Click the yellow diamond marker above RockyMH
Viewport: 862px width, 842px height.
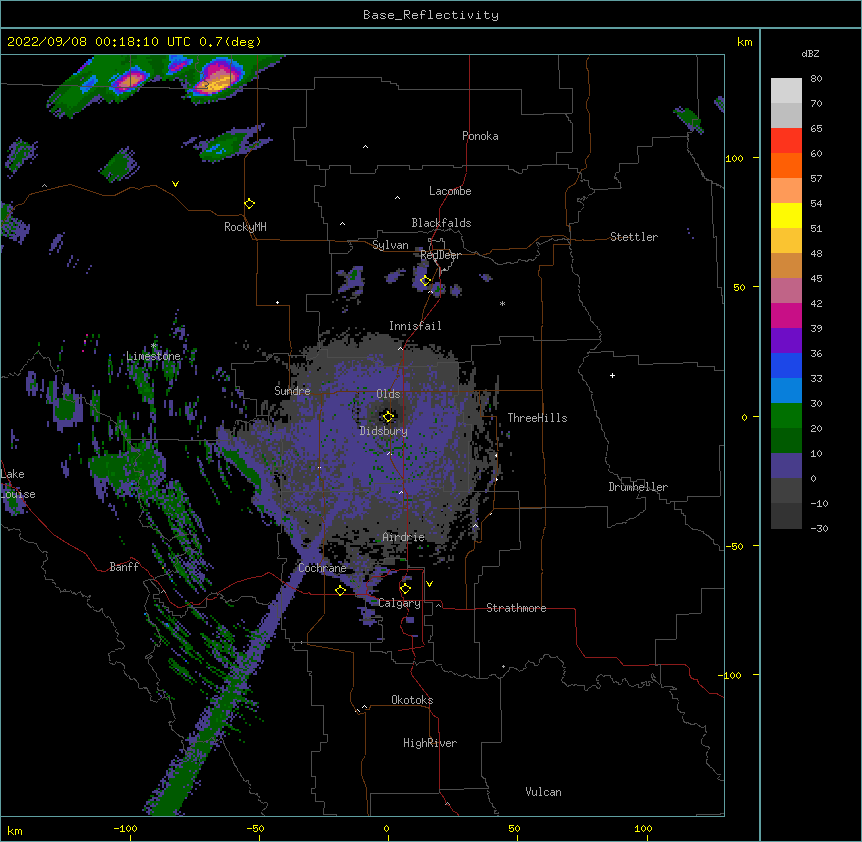pyautogui.click(x=249, y=203)
